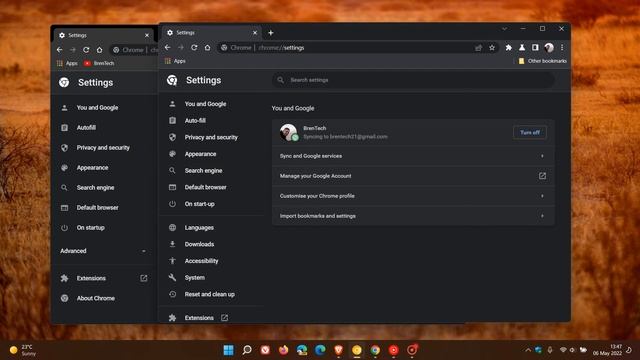
Task: Close the Settings tab in back window
Action: click(147, 35)
